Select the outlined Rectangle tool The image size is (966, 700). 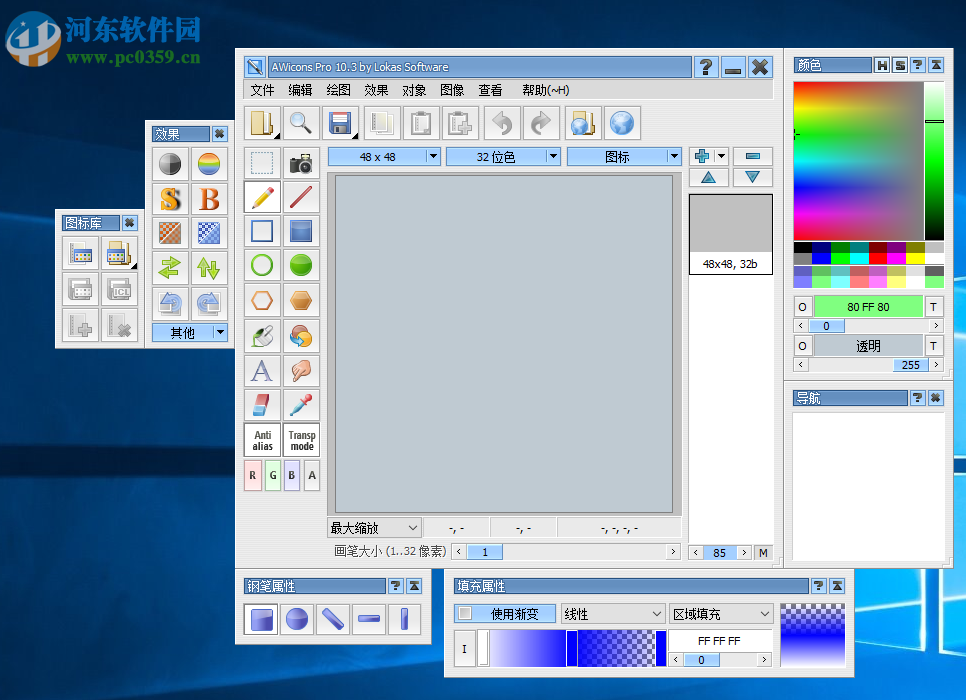tap(261, 231)
